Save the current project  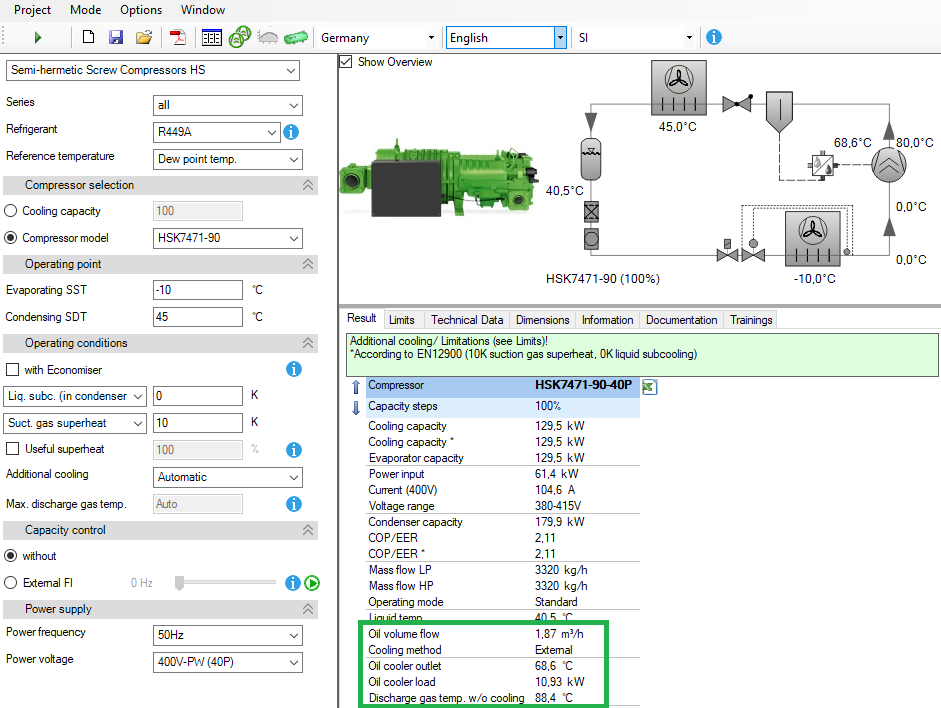pos(115,37)
